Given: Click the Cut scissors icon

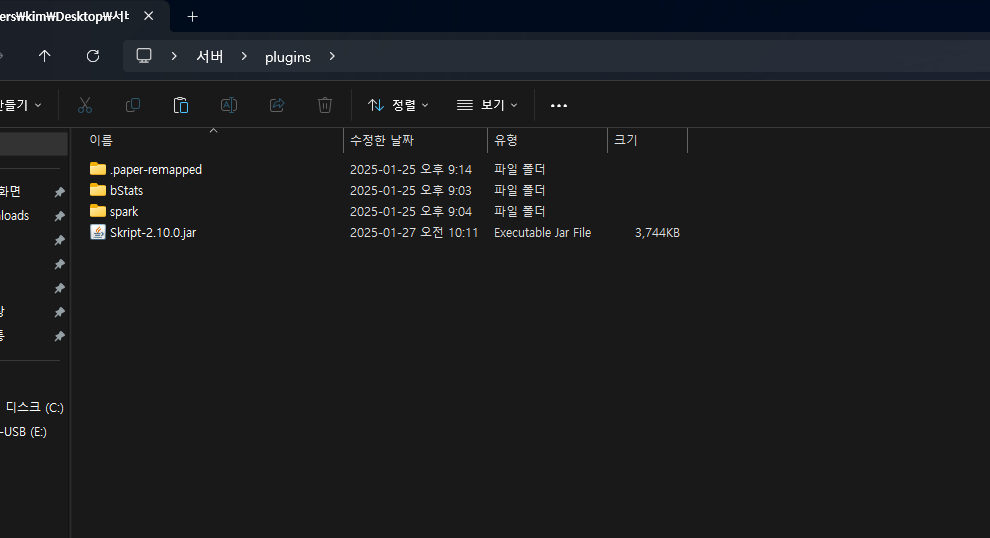Looking at the screenshot, I should pyautogui.click(x=85, y=105).
